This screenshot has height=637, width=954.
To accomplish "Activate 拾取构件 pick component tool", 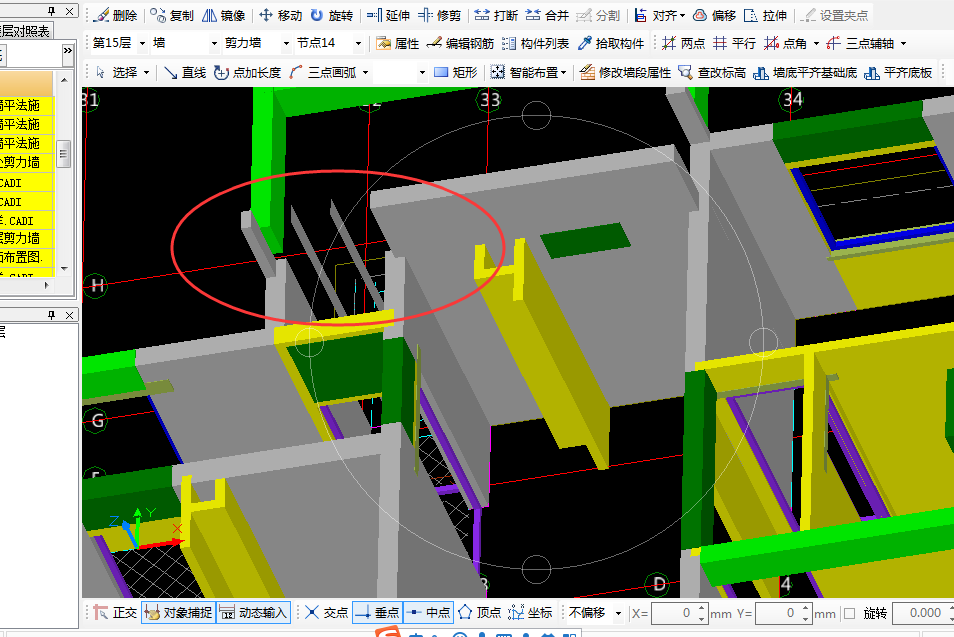I will (611, 43).
